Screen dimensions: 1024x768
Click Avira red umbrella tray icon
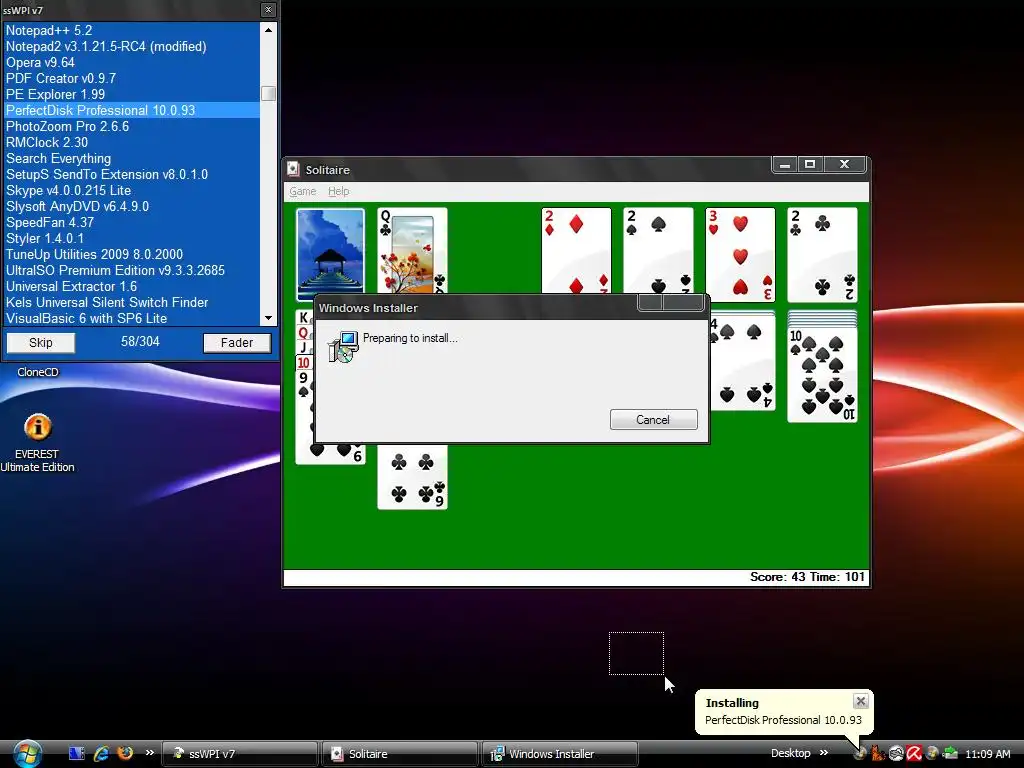(914, 754)
